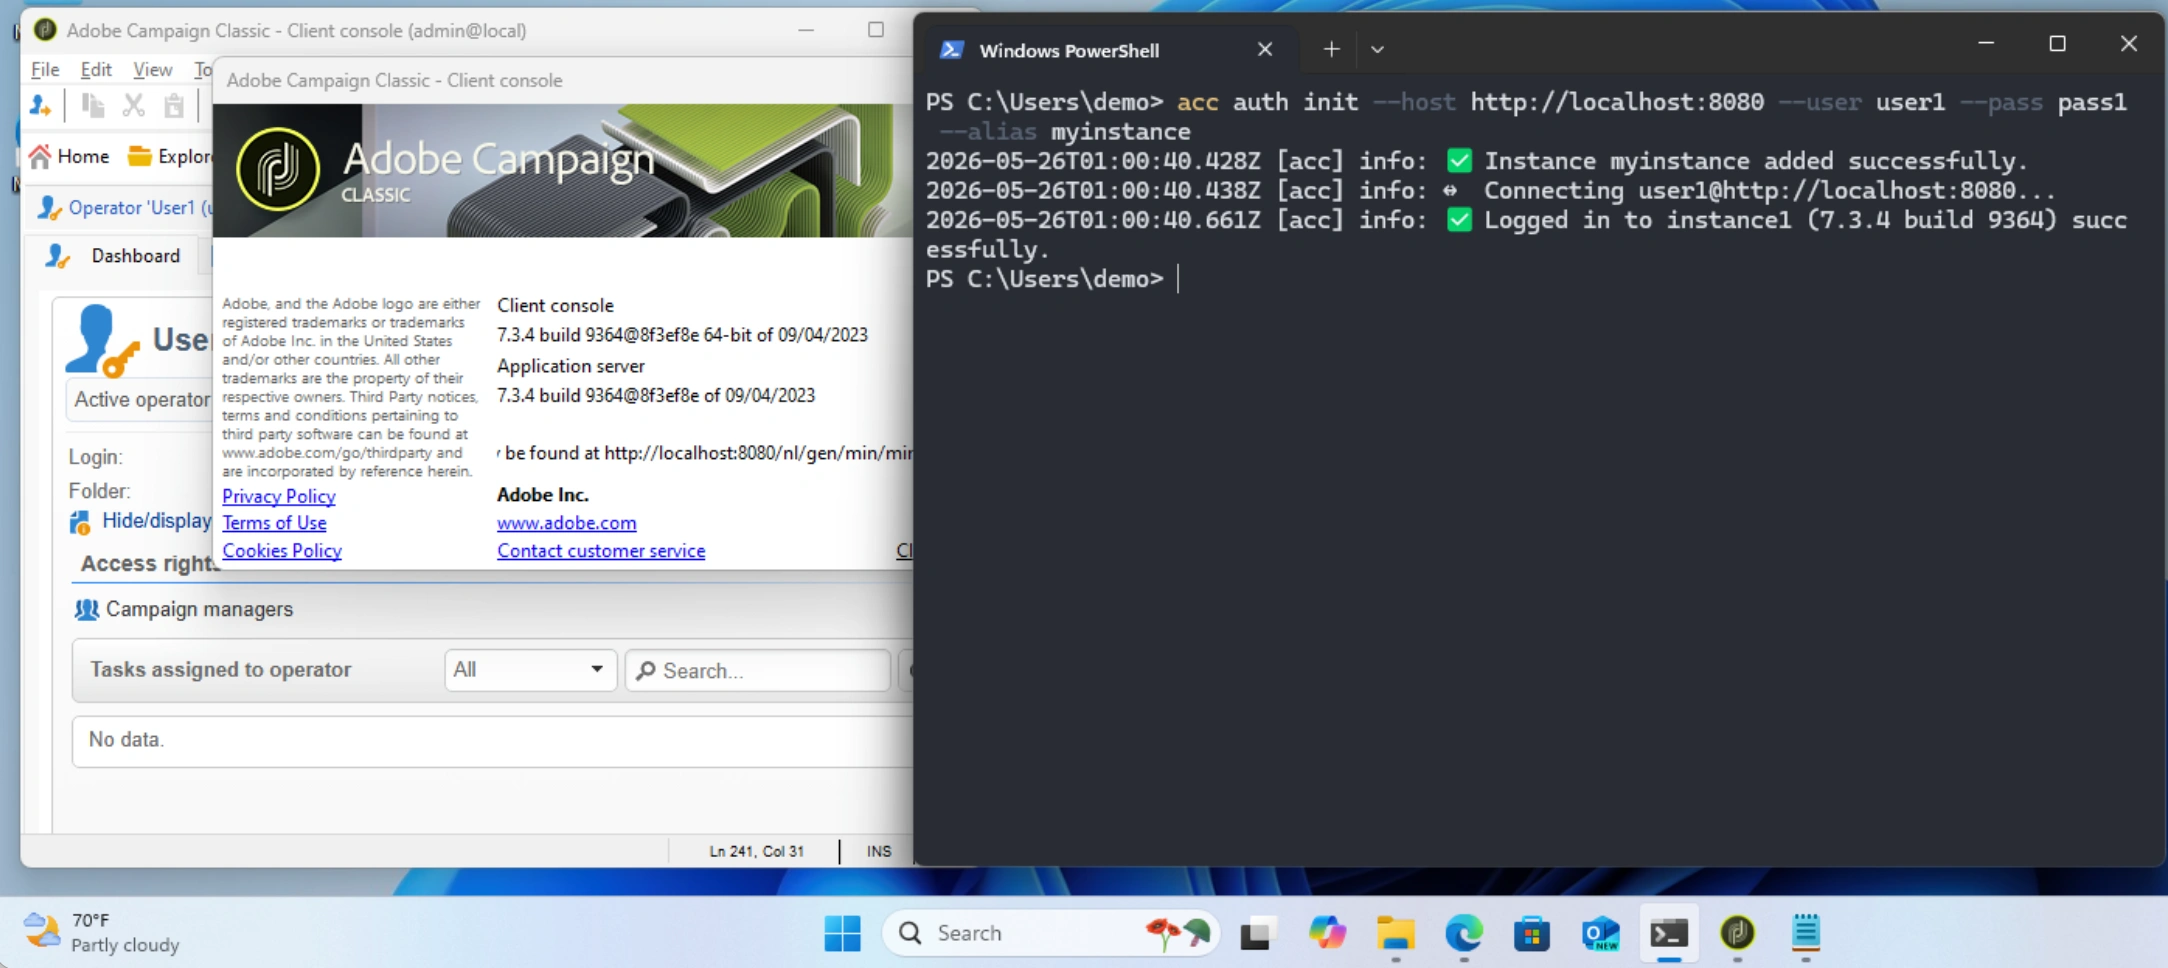The image size is (2168, 968).
Task: Open the Terms of Use link
Action: pyautogui.click(x=274, y=523)
